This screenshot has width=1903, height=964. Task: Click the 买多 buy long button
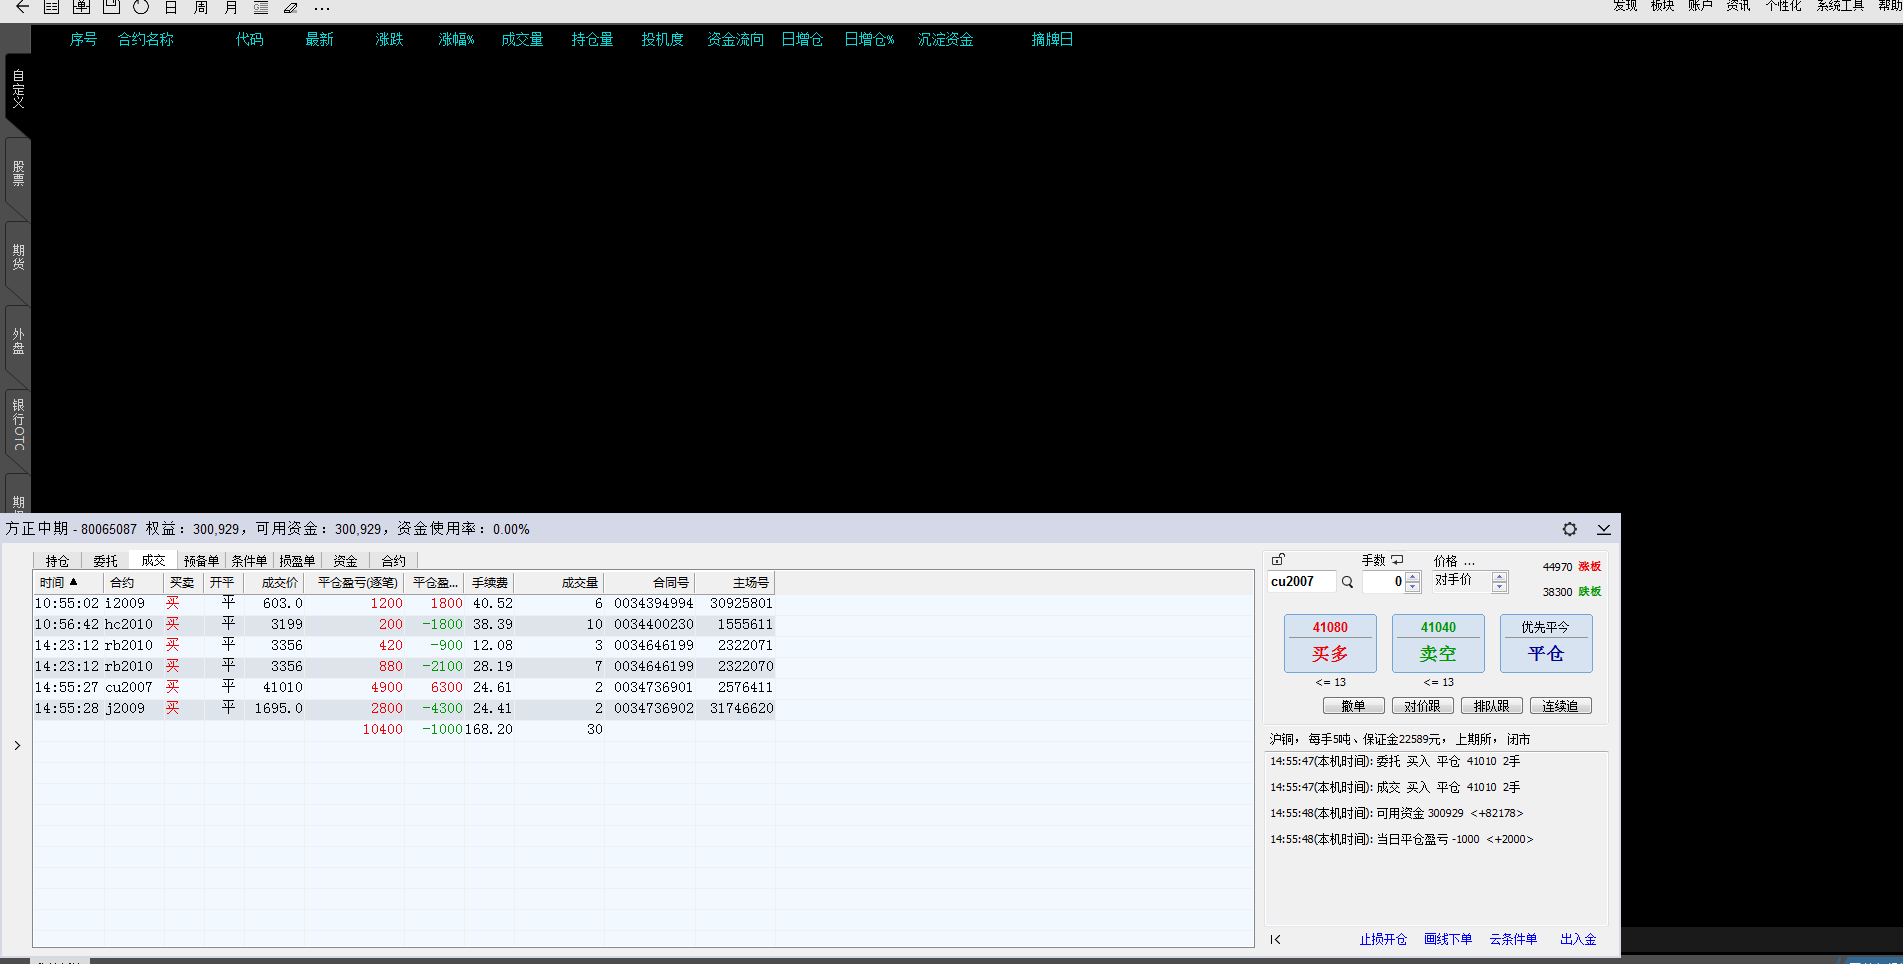click(1330, 643)
